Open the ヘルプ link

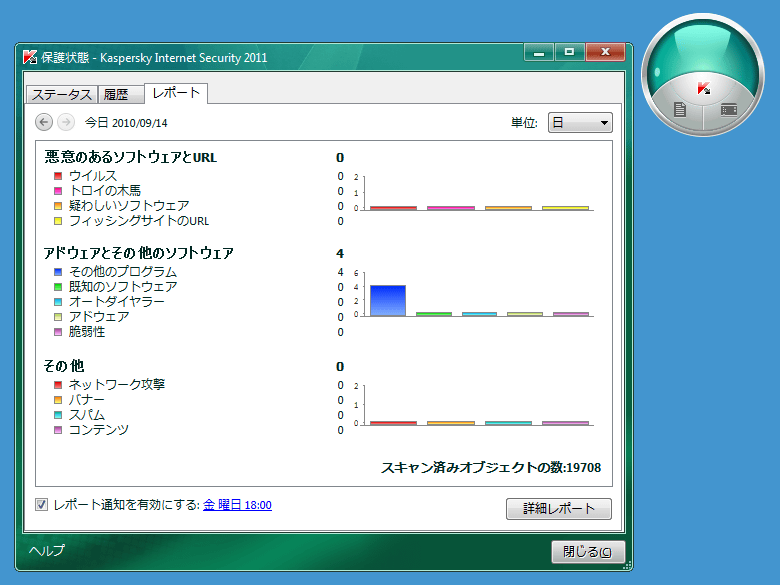point(47,550)
